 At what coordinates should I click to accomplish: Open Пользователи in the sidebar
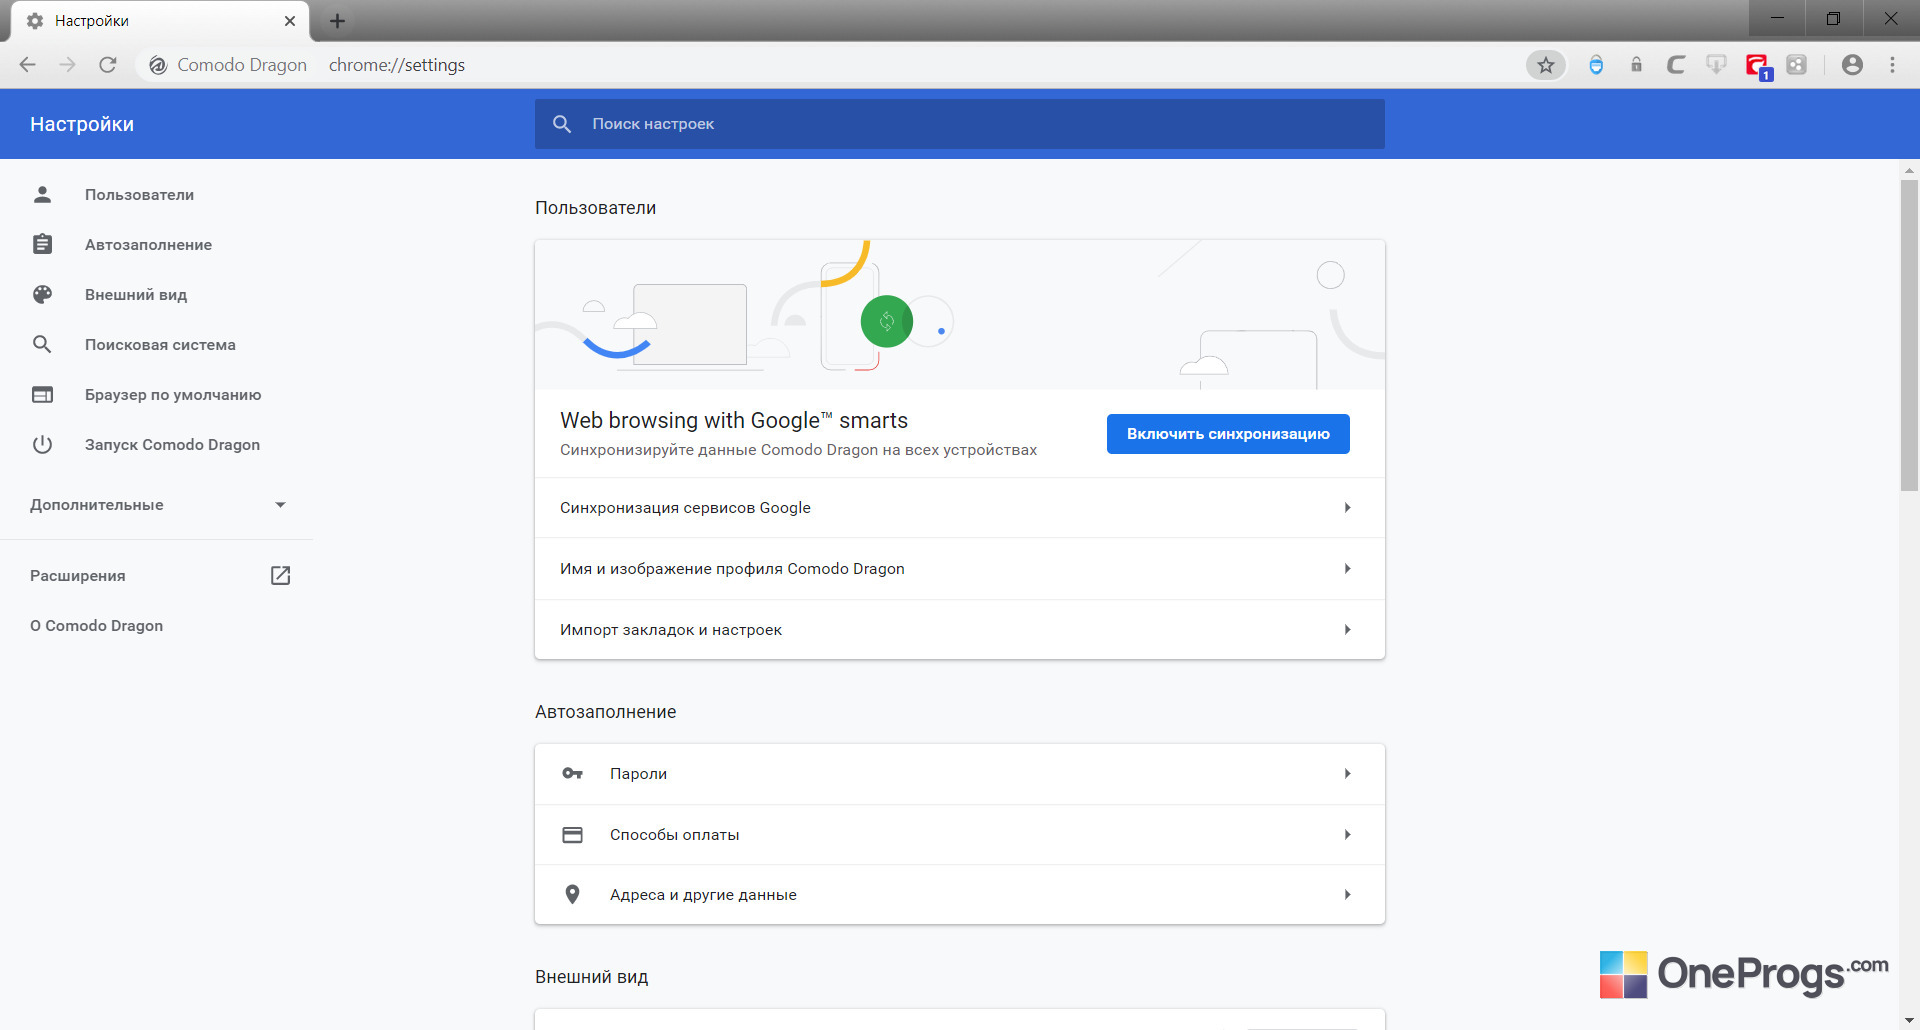[139, 195]
